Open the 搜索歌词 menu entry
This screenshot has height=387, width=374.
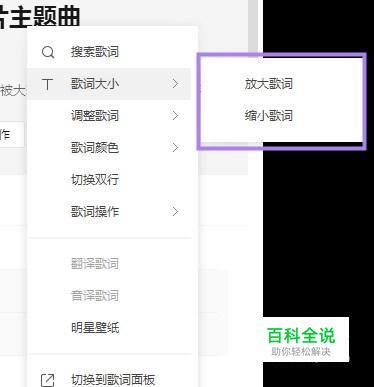[109, 52]
